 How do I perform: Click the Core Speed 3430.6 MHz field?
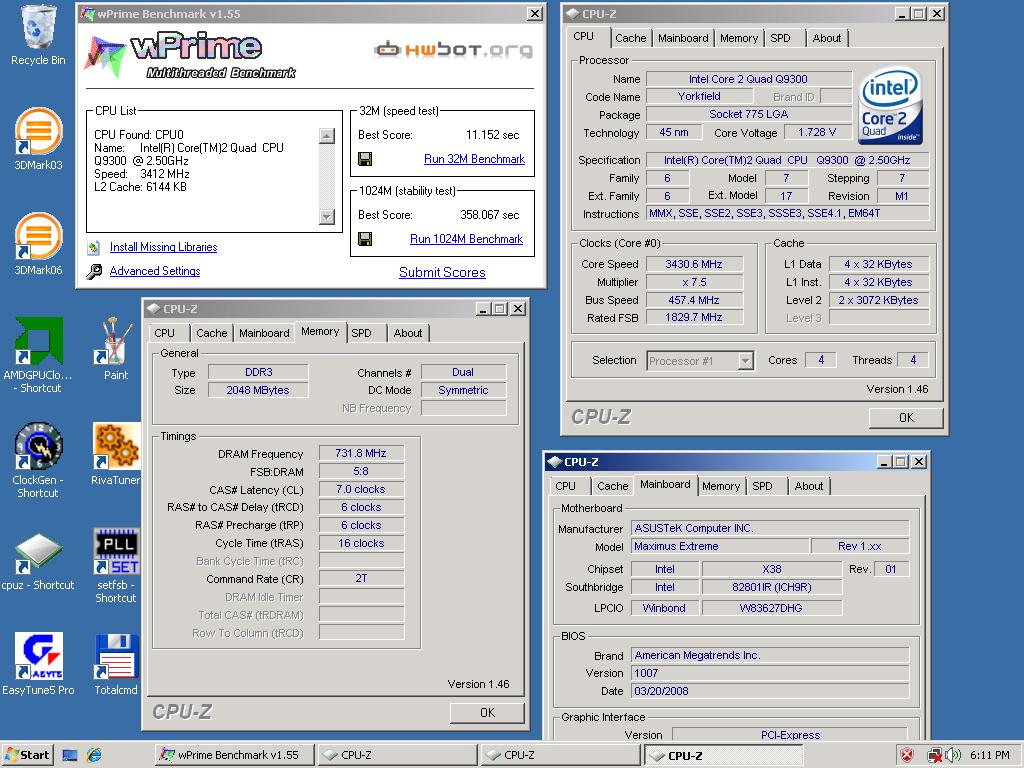click(694, 264)
